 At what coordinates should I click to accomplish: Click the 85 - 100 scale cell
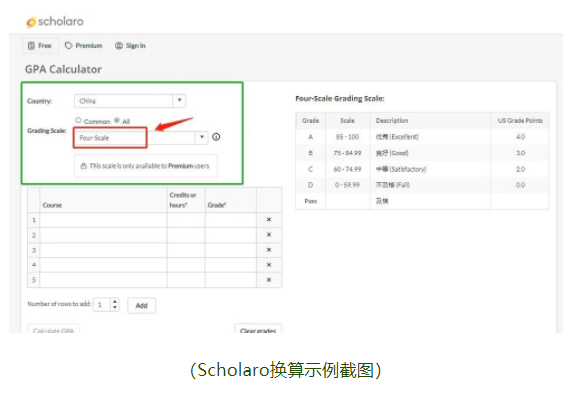click(347, 137)
